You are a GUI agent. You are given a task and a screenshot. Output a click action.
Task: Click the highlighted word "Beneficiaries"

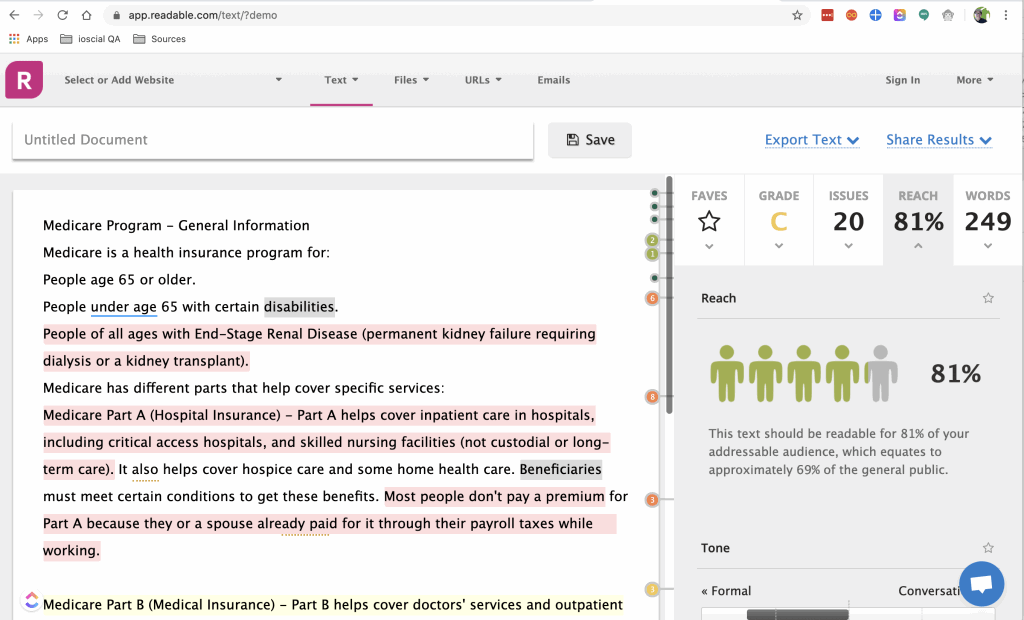pyautogui.click(x=560, y=469)
